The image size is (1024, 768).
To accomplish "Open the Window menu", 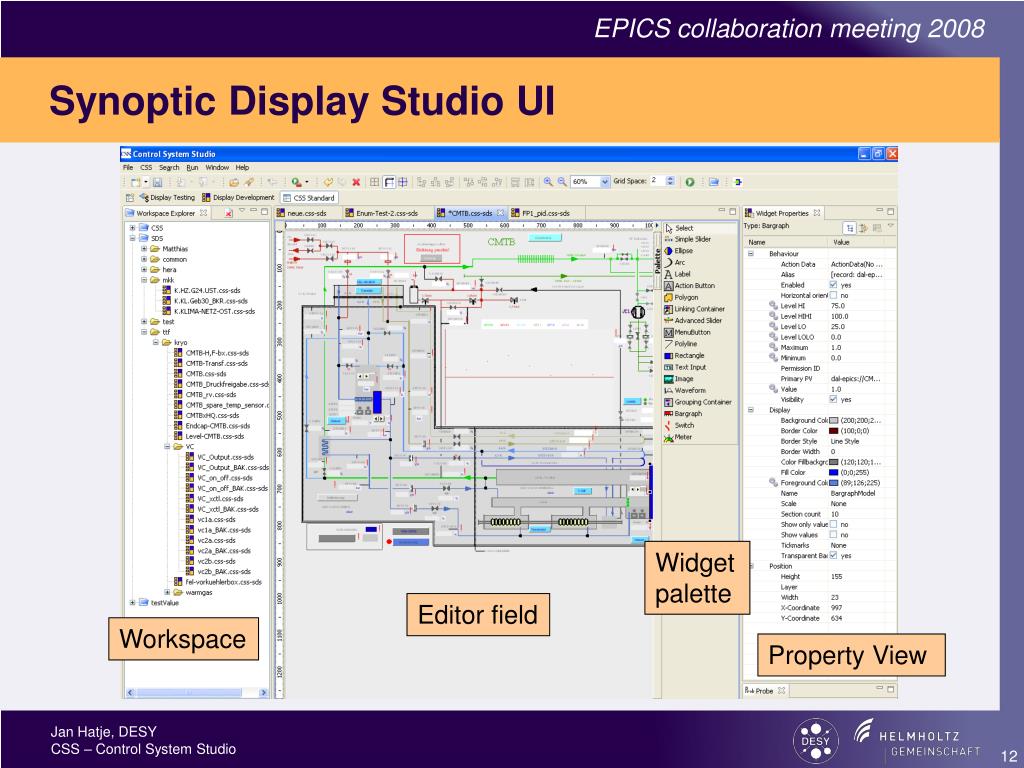I will [x=217, y=168].
